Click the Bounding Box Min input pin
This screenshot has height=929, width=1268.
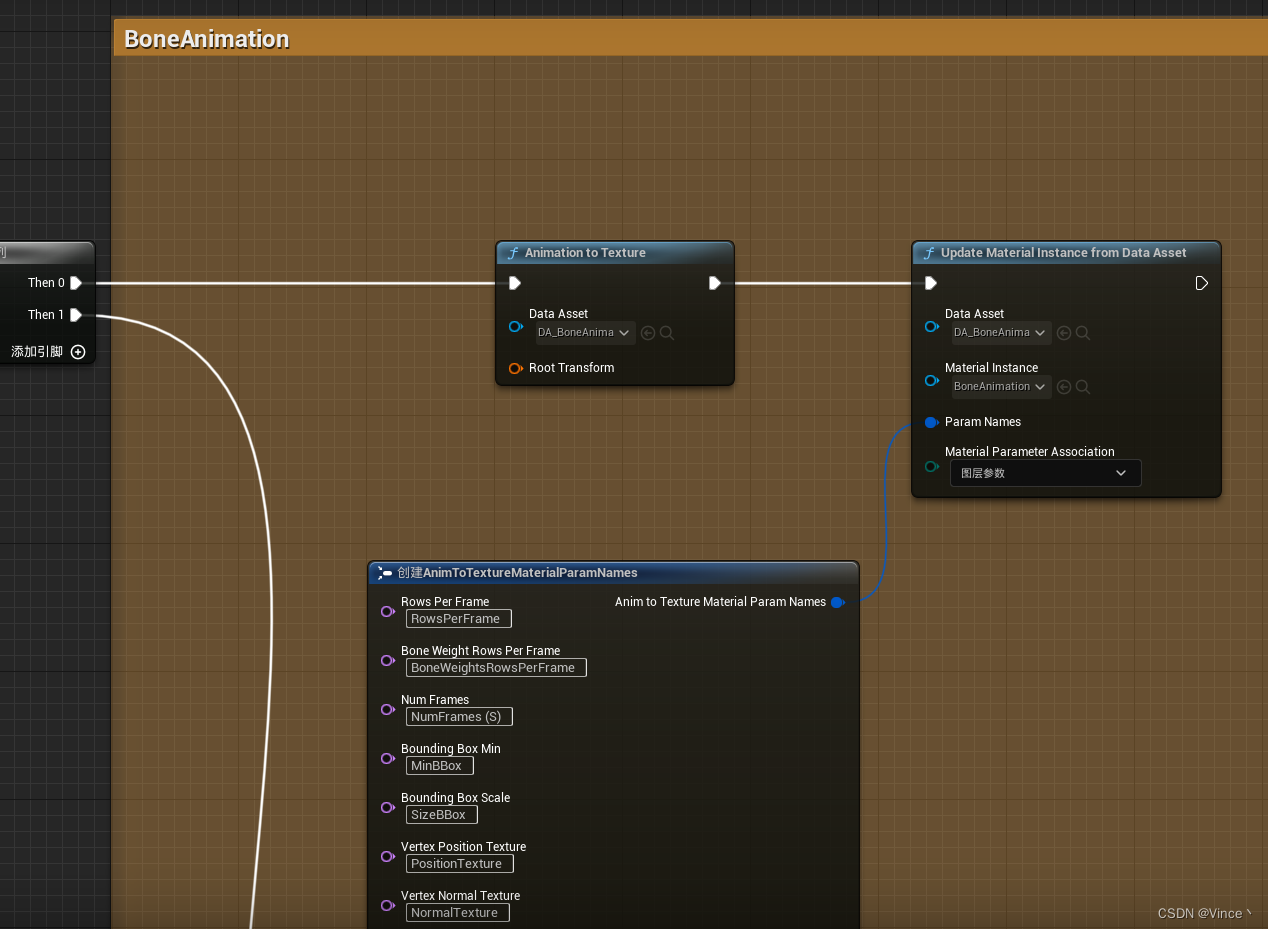[x=388, y=758]
